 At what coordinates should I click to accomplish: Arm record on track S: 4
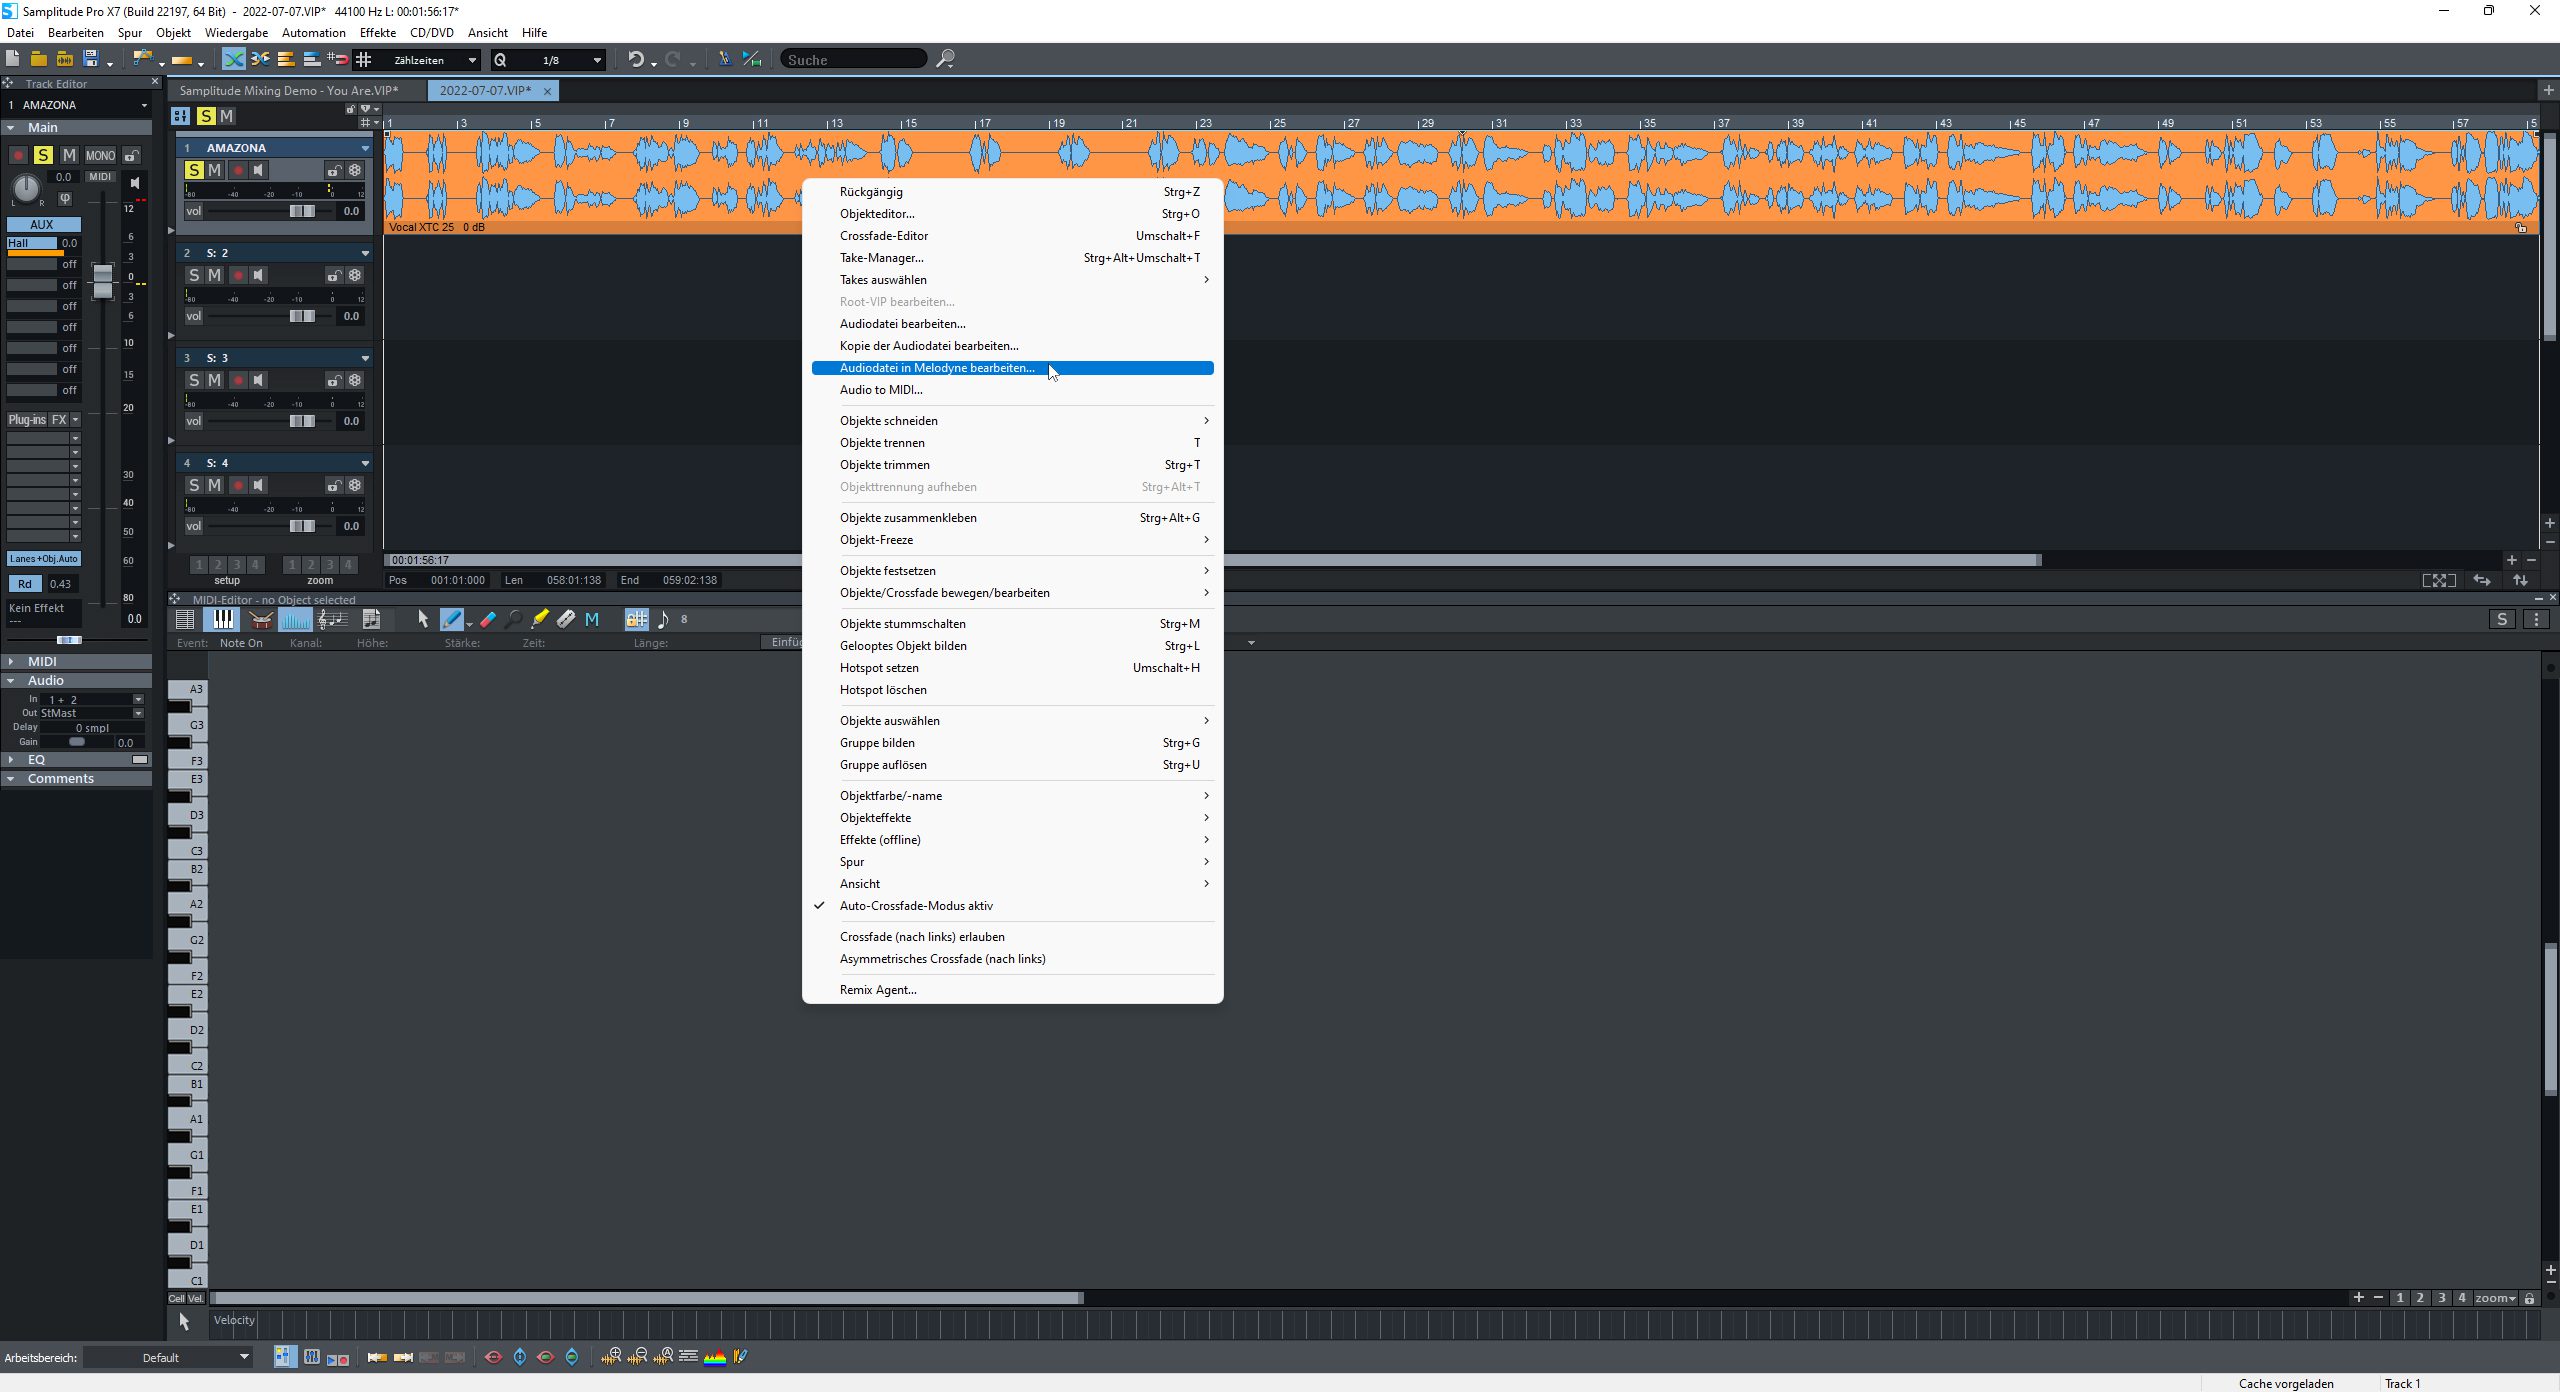coord(238,485)
